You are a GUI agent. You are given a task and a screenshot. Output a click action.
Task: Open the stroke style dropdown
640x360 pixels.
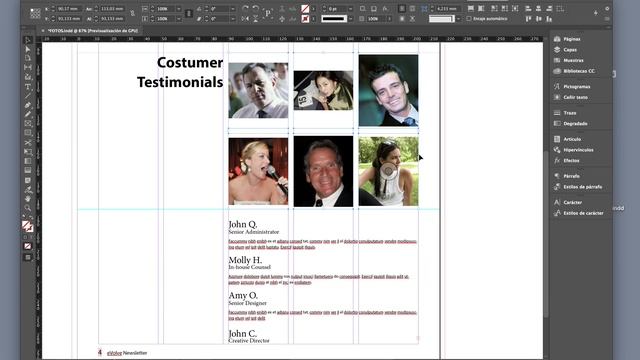coord(350,19)
